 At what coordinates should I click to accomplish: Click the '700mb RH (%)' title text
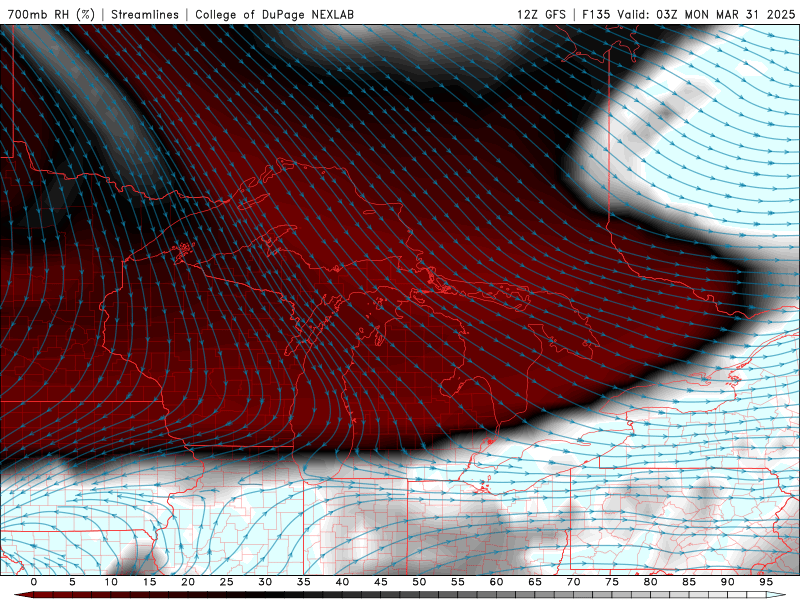click(51, 14)
